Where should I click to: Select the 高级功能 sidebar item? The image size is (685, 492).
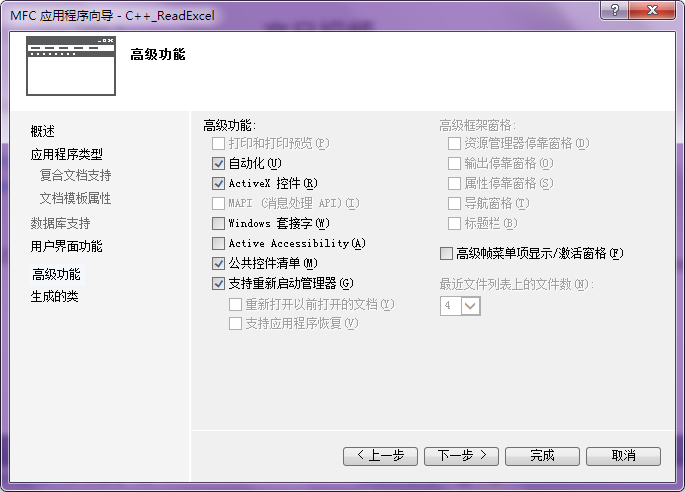click(x=56, y=274)
